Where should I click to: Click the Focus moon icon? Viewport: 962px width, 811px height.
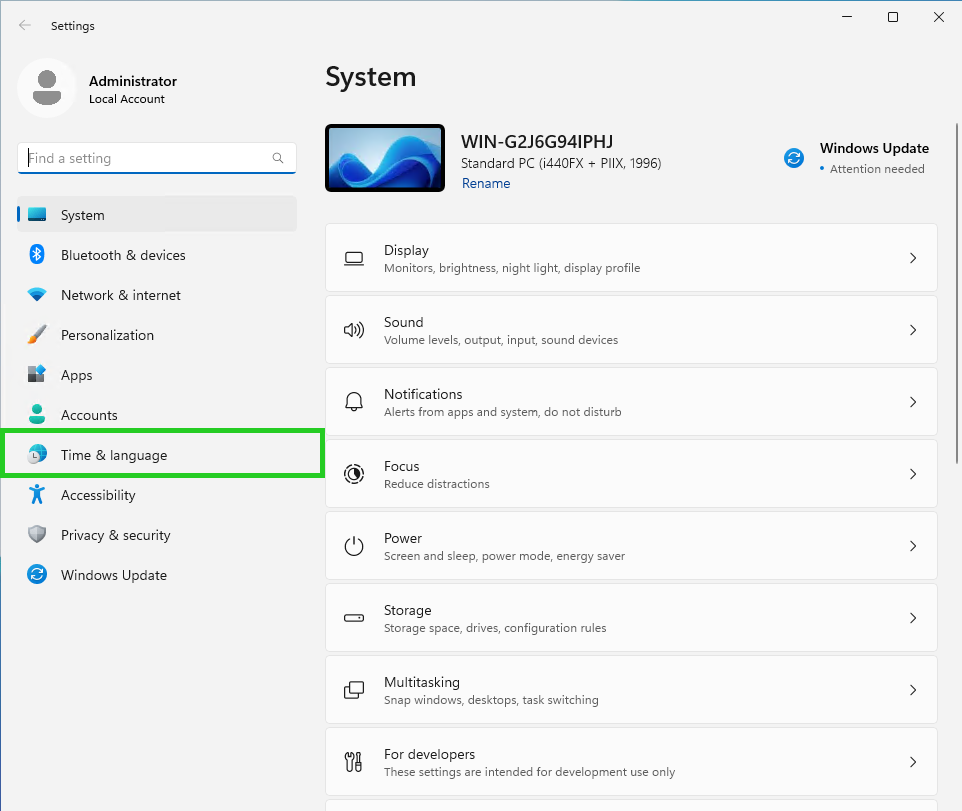click(x=354, y=473)
